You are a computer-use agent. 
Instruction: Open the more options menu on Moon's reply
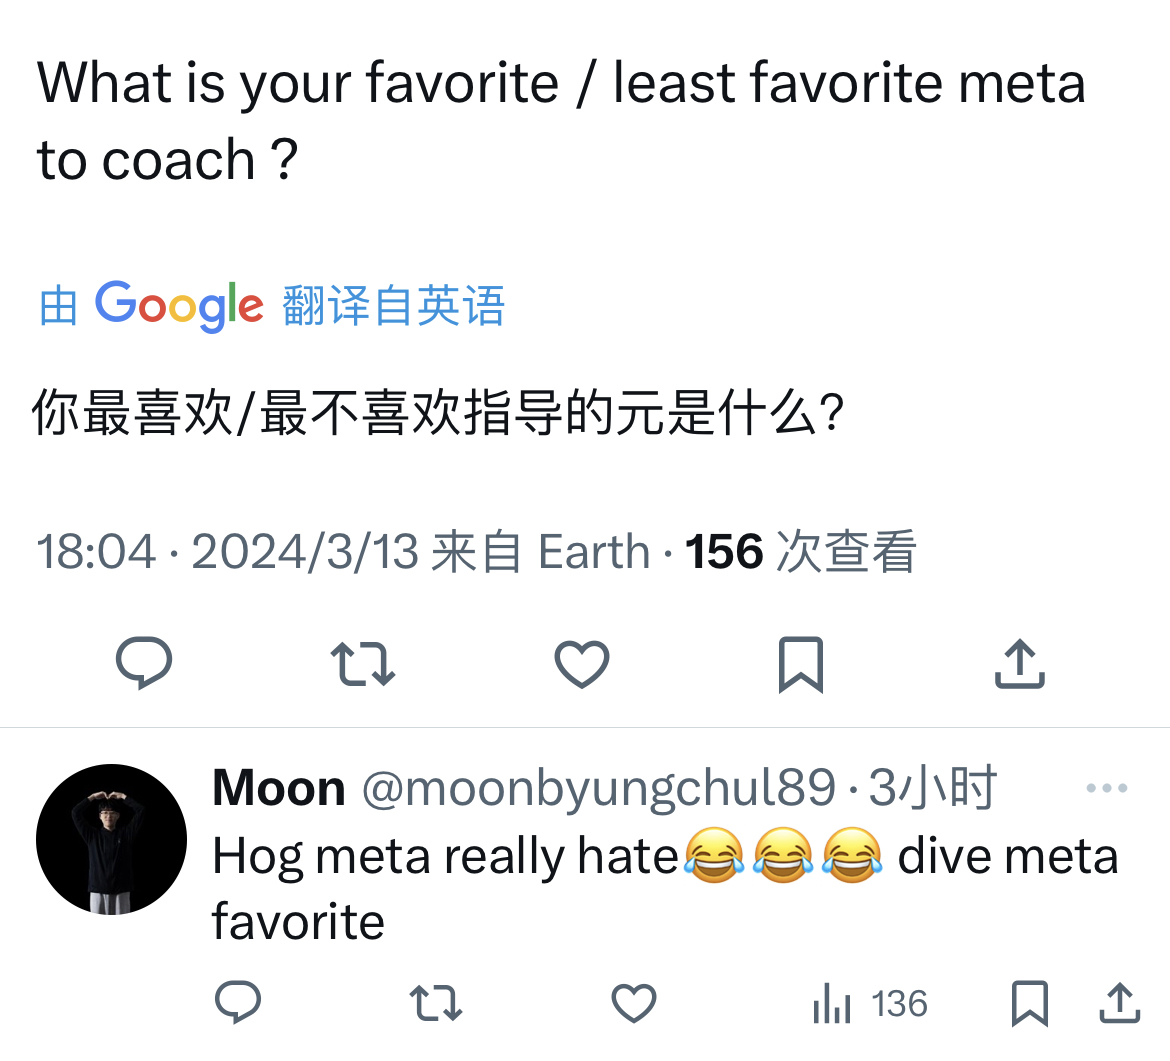coord(1107,786)
